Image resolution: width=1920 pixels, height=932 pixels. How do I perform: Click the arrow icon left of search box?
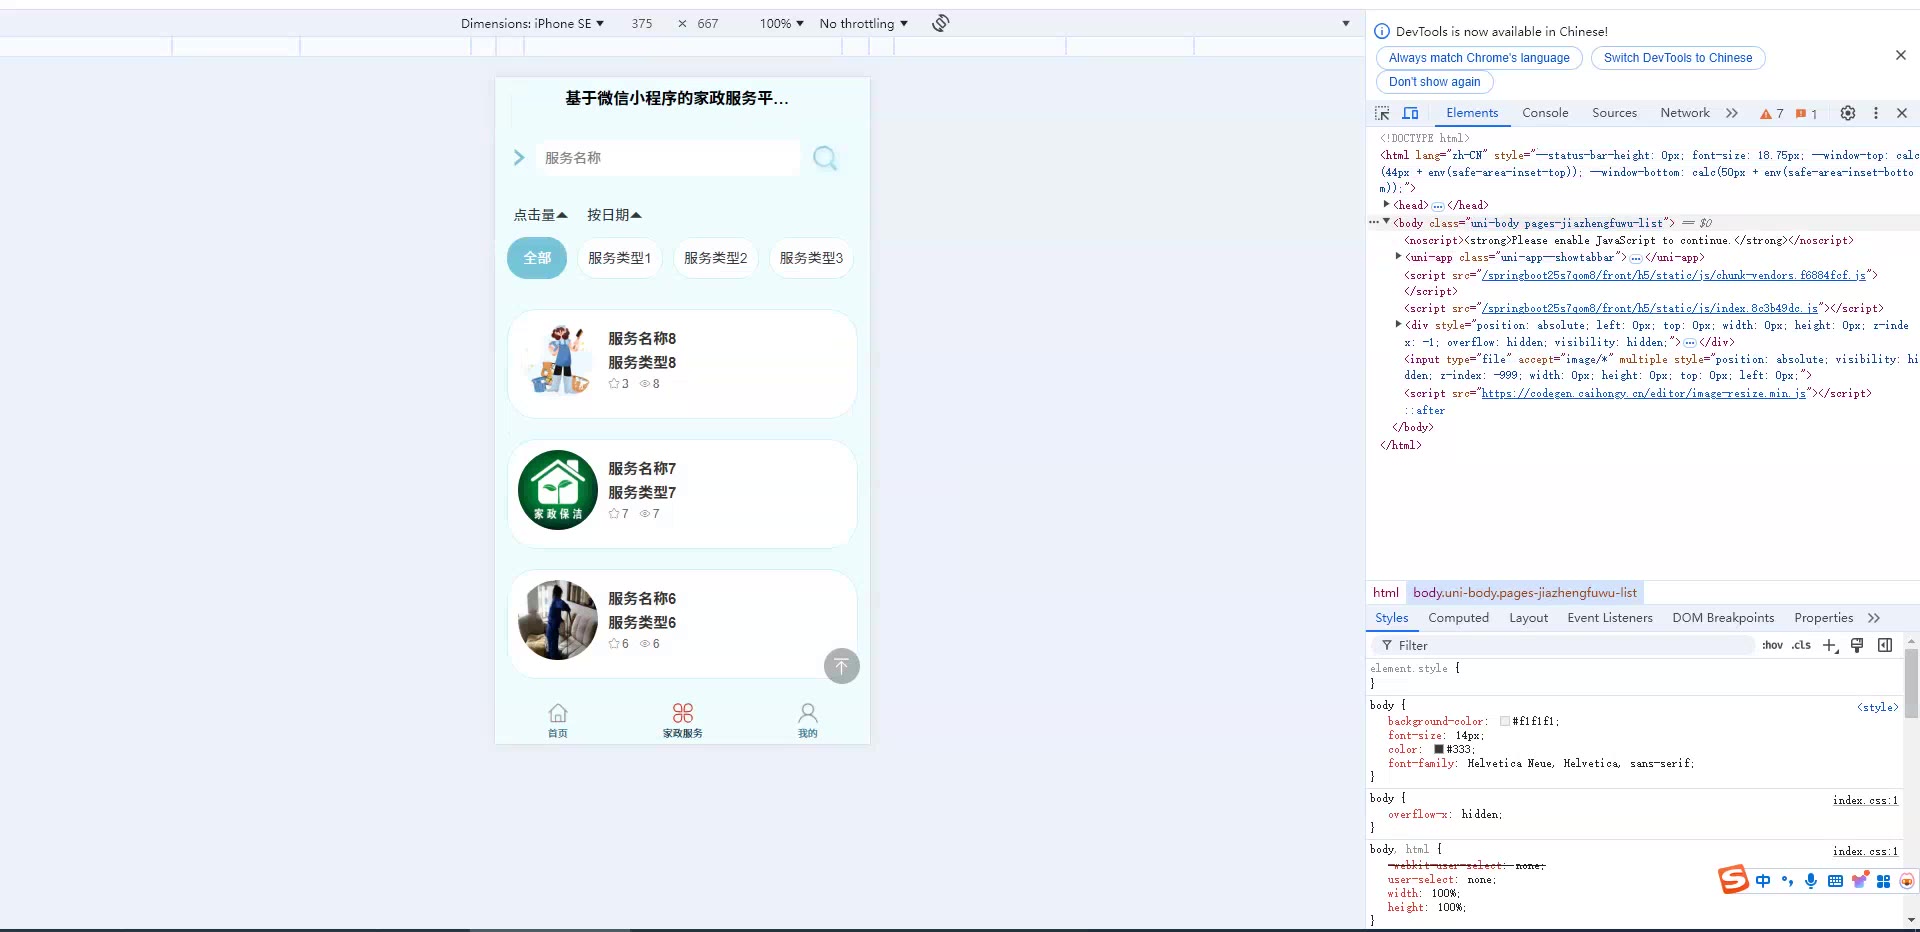click(x=519, y=158)
